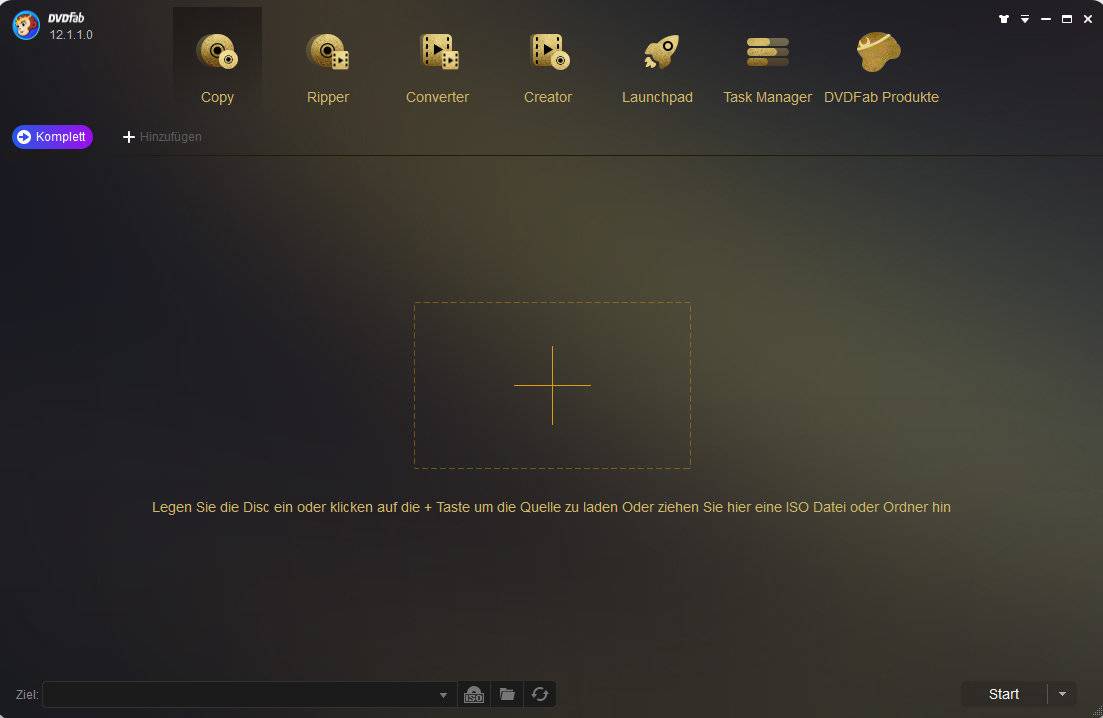The width and height of the screenshot is (1103, 718).
Task: Open the dropdown arrow beside Start
Action: (x=1062, y=694)
